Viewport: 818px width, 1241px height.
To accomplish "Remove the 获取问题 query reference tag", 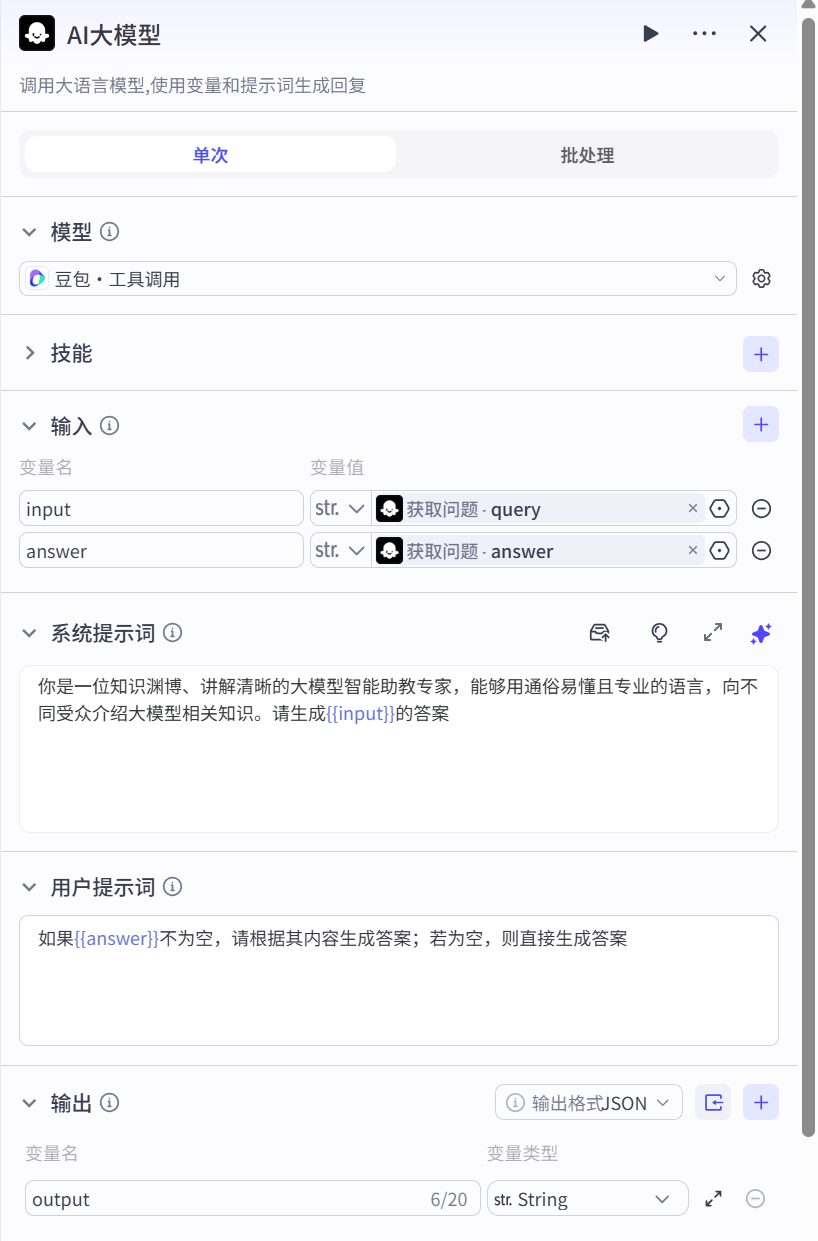I will tap(692, 509).
